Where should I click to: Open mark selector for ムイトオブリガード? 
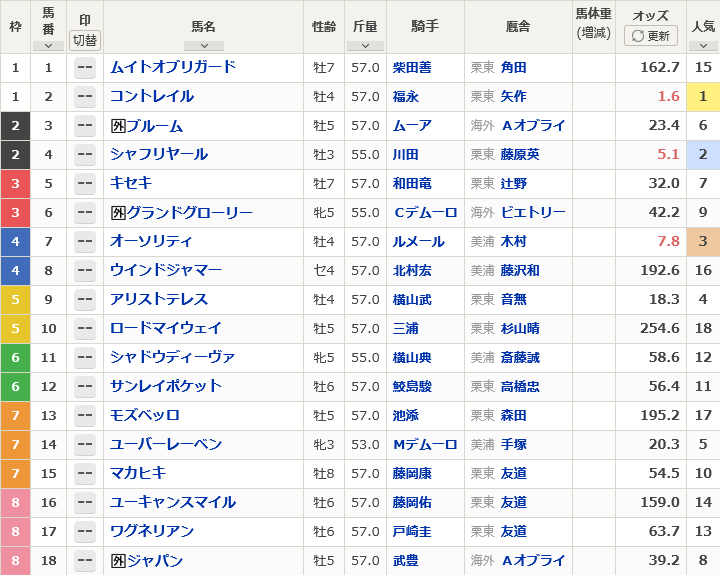click(x=85, y=68)
